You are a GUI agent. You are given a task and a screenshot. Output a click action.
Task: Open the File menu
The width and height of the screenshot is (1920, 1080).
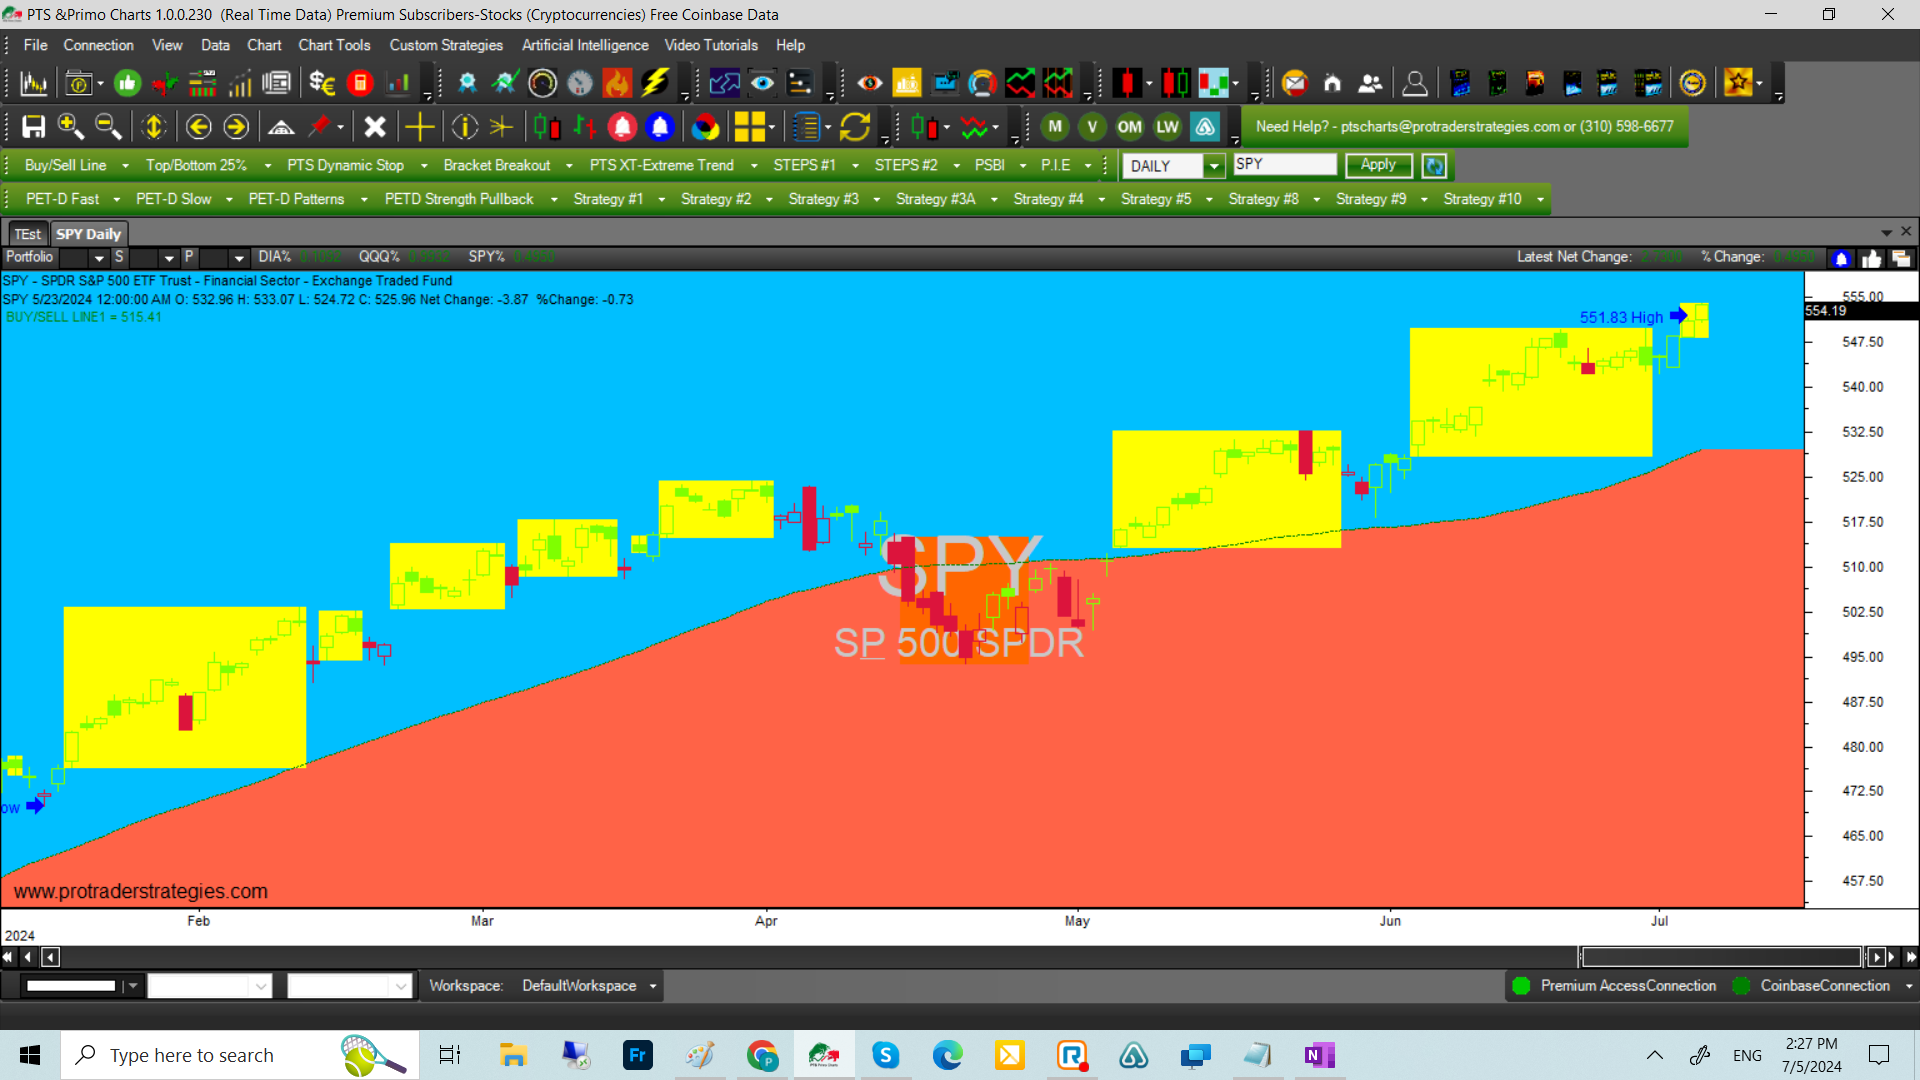[x=35, y=45]
